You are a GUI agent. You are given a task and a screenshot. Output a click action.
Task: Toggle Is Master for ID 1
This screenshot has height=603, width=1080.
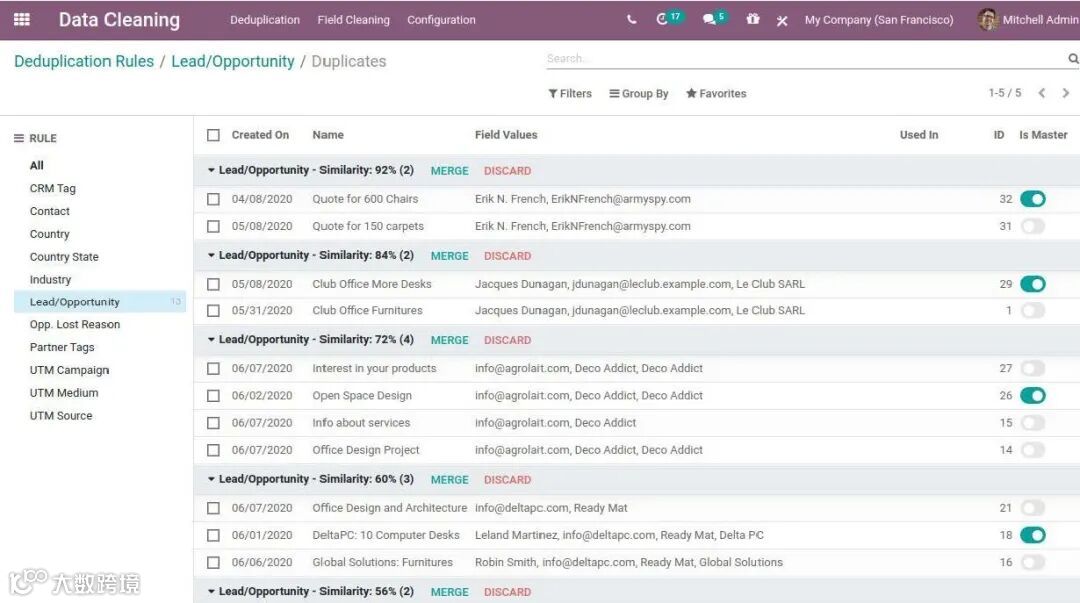coord(1032,311)
